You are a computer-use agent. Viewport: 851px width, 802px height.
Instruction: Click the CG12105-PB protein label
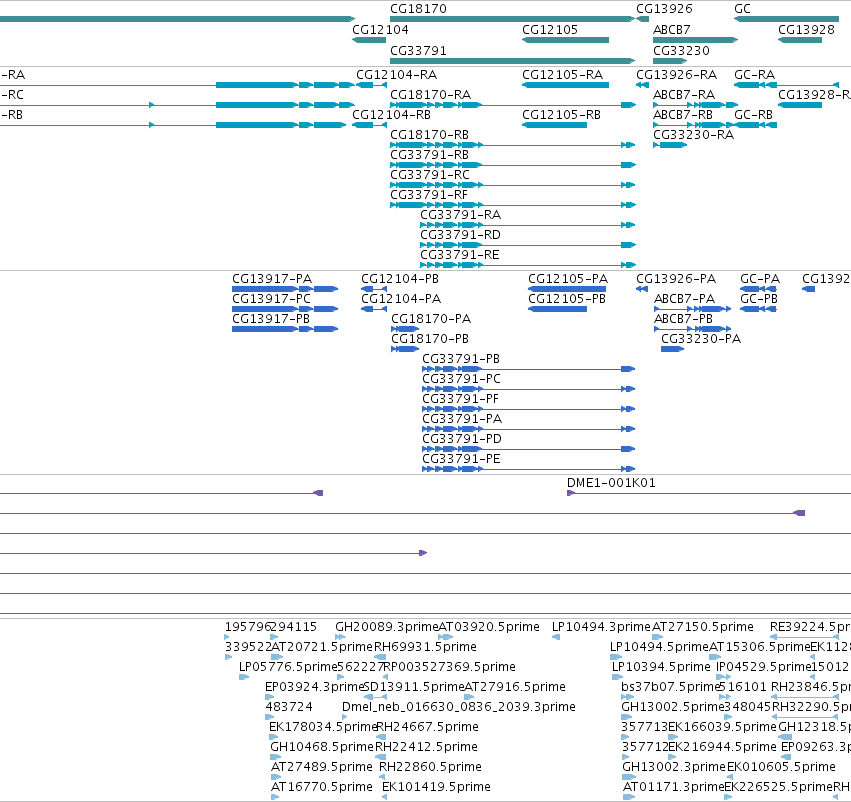567,299
